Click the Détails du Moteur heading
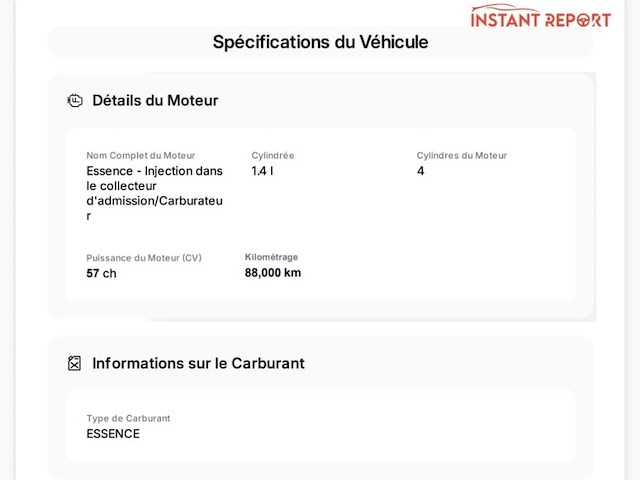Image resolution: width=640 pixels, height=480 pixels. (155, 100)
